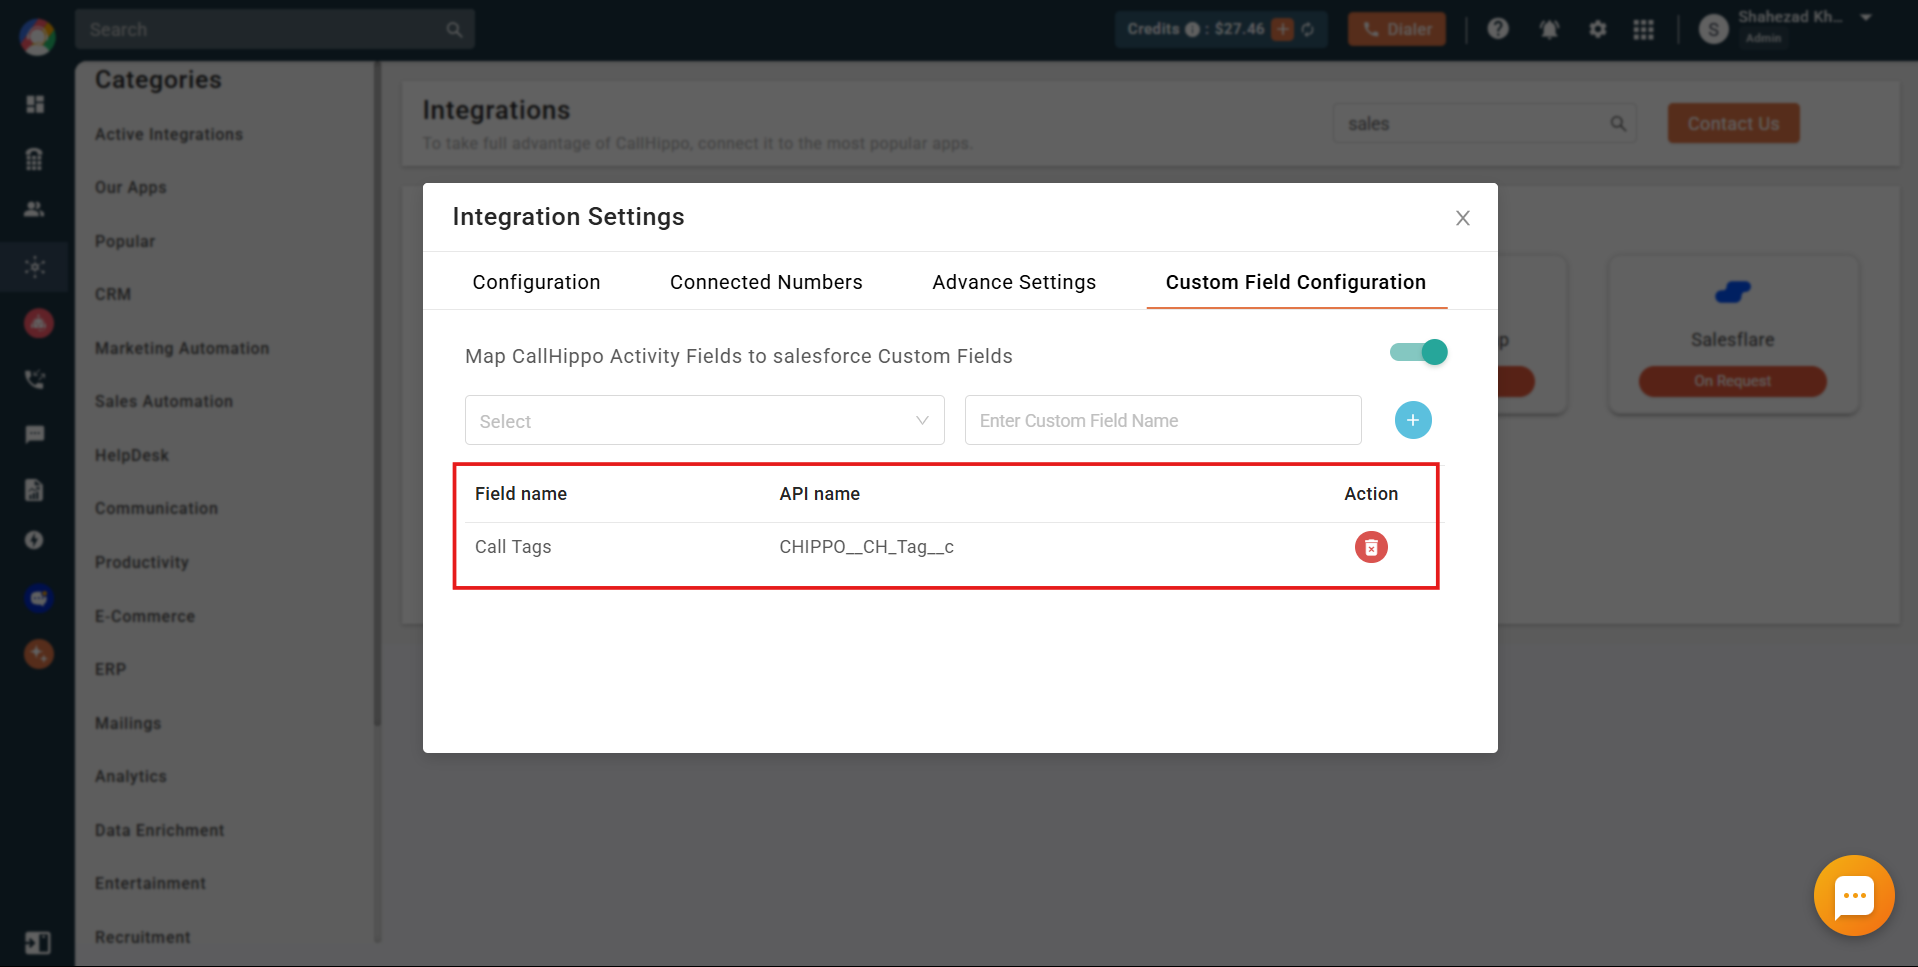Select the Our Apps category
This screenshot has width=1918, height=967.
click(131, 187)
